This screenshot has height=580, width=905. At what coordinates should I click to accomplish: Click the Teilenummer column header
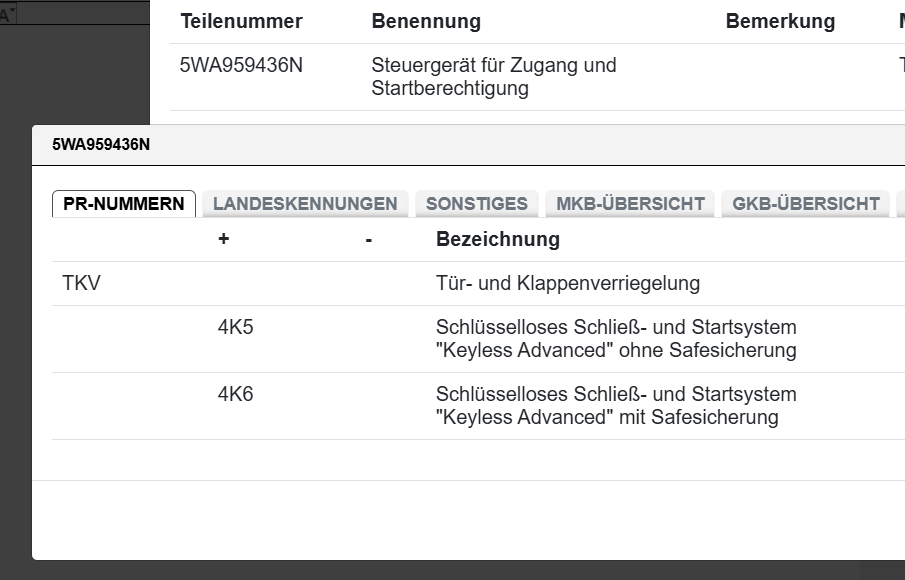click(x=241, y=21)
